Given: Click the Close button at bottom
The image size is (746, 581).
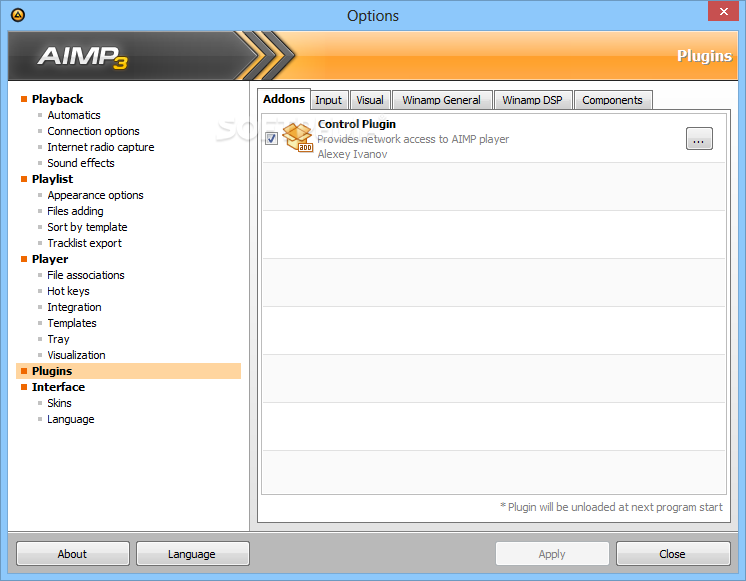Looking at the screenshot, I should click(673, 553).
